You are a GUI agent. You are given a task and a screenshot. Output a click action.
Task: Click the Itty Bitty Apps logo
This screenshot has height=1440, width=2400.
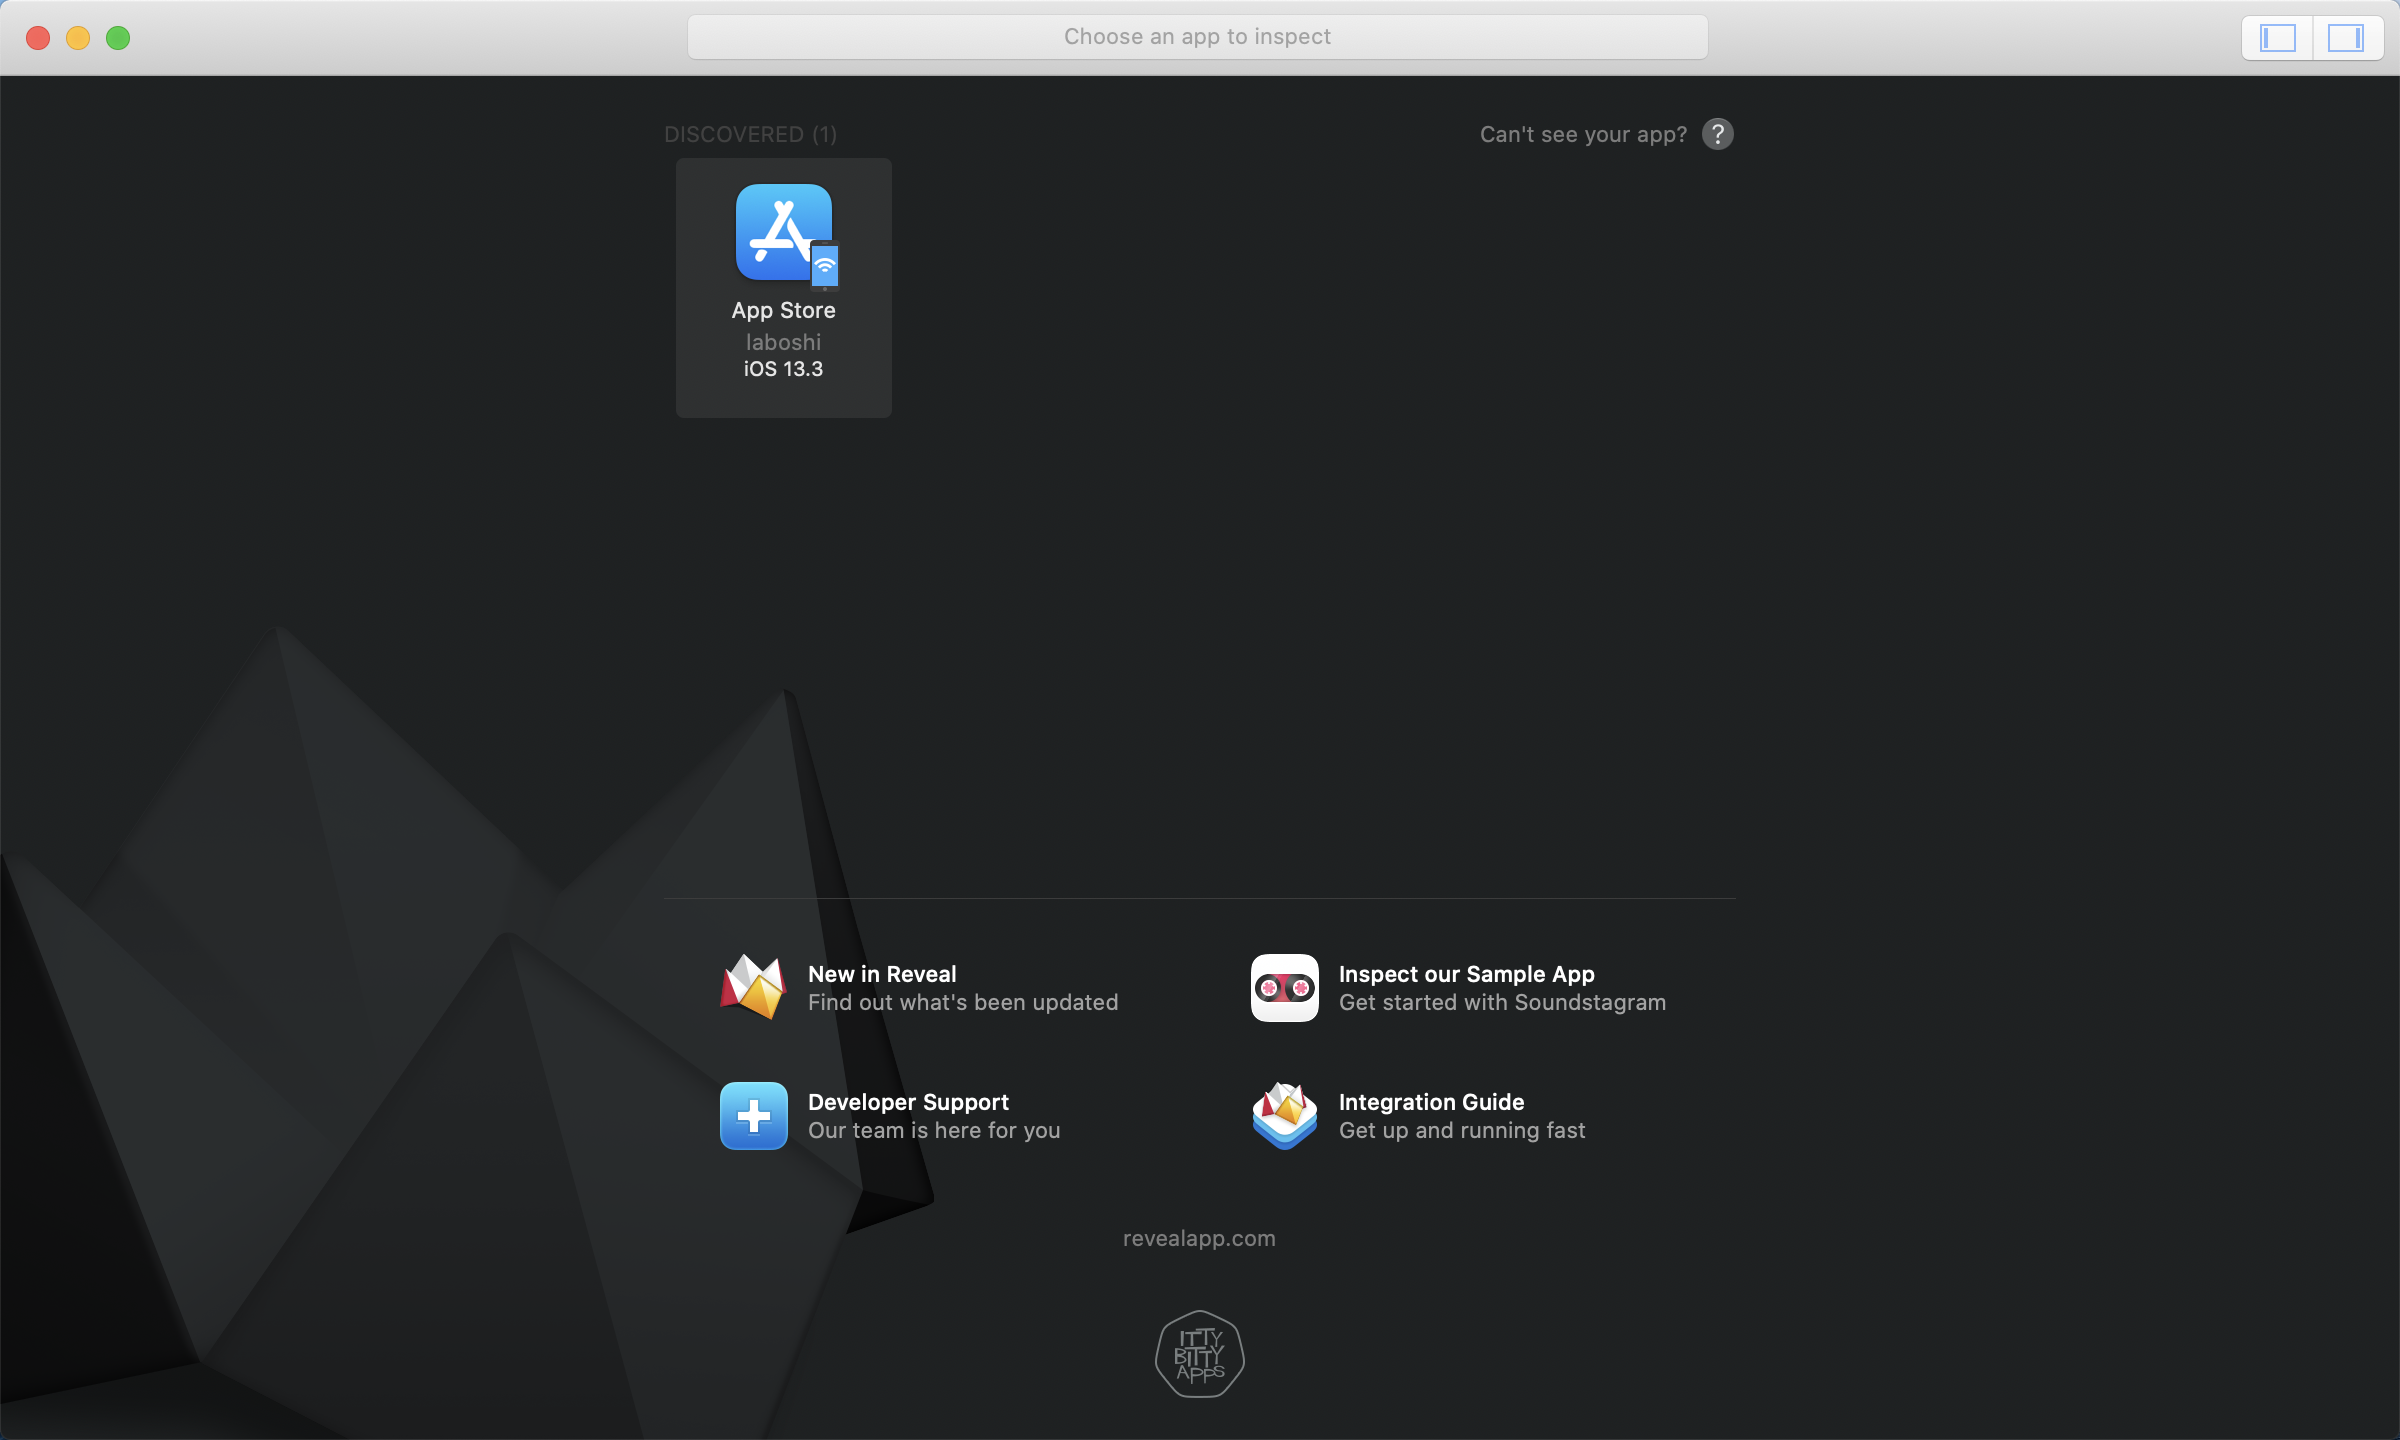[x=1200, y=1354]
